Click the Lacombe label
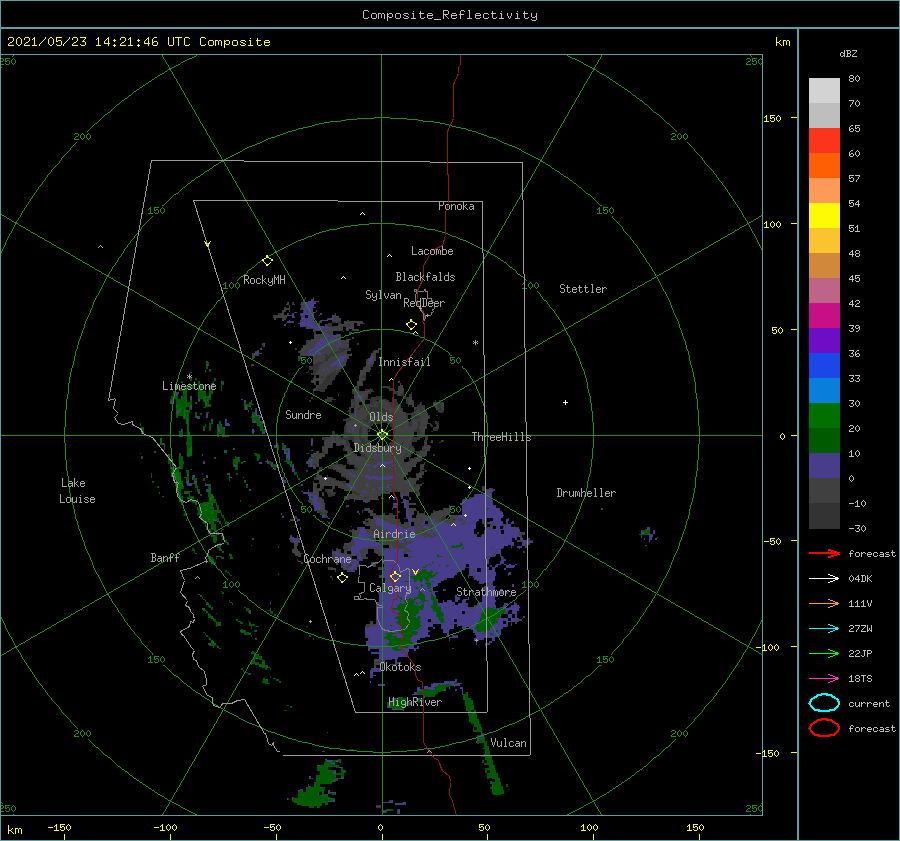This screenshot has width=900, height=841. (x=432, y=251)
